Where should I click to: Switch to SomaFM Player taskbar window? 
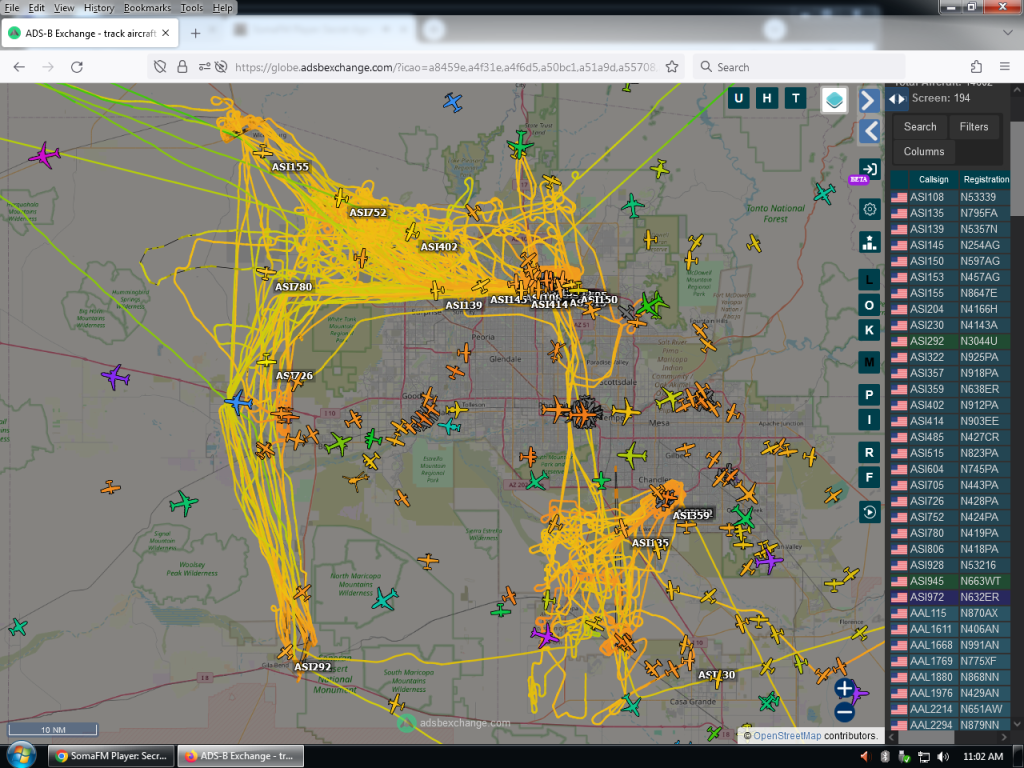click(111, 756)
